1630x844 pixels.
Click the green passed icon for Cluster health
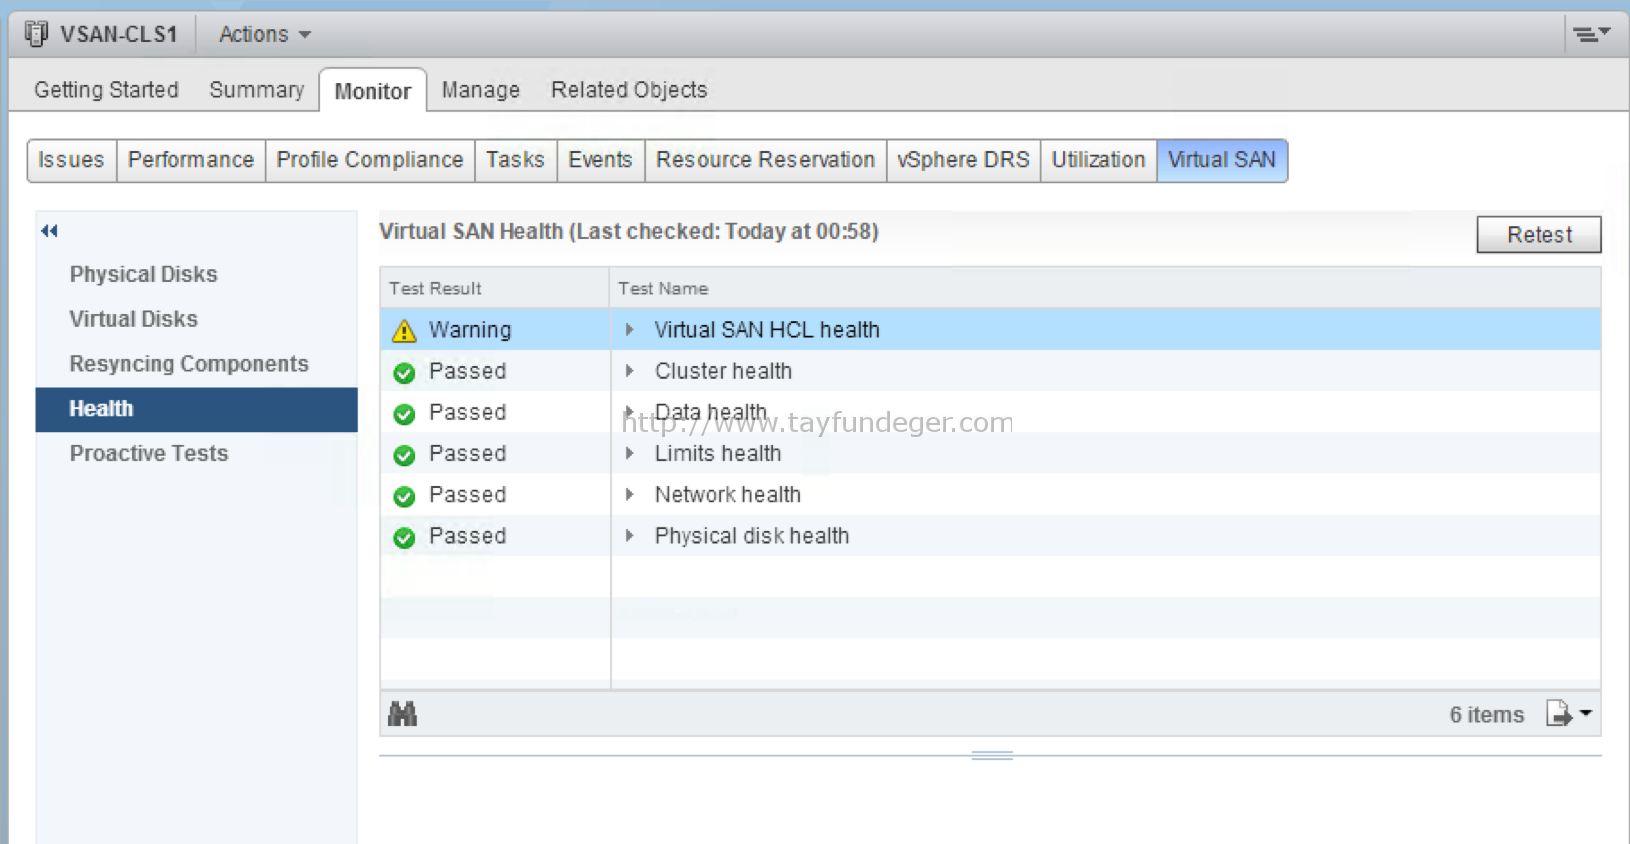coord(404,373)
